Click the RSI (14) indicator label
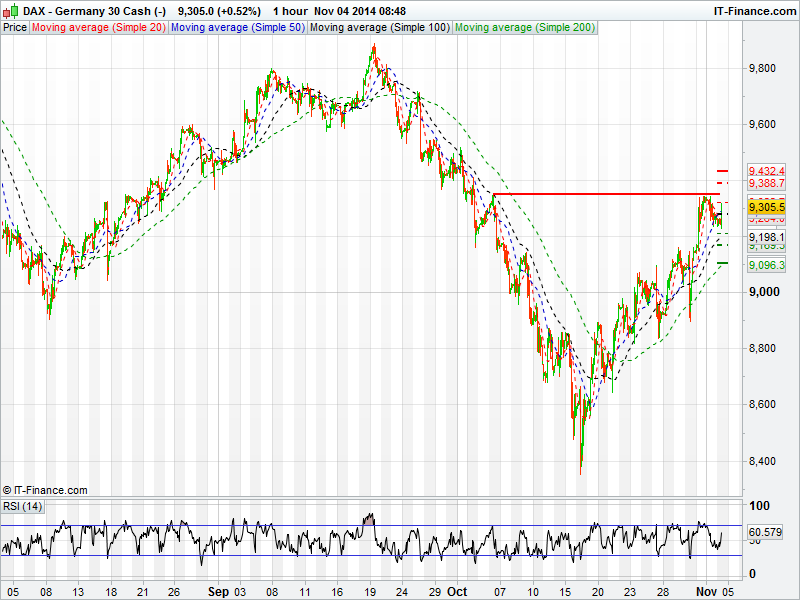This screenshot has width=800, height=600. (x=22, y=506)
